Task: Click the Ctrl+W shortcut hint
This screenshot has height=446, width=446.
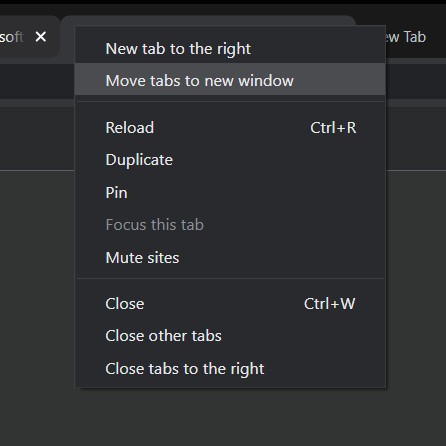Action: pyautogui.click(x=329, y=304)
